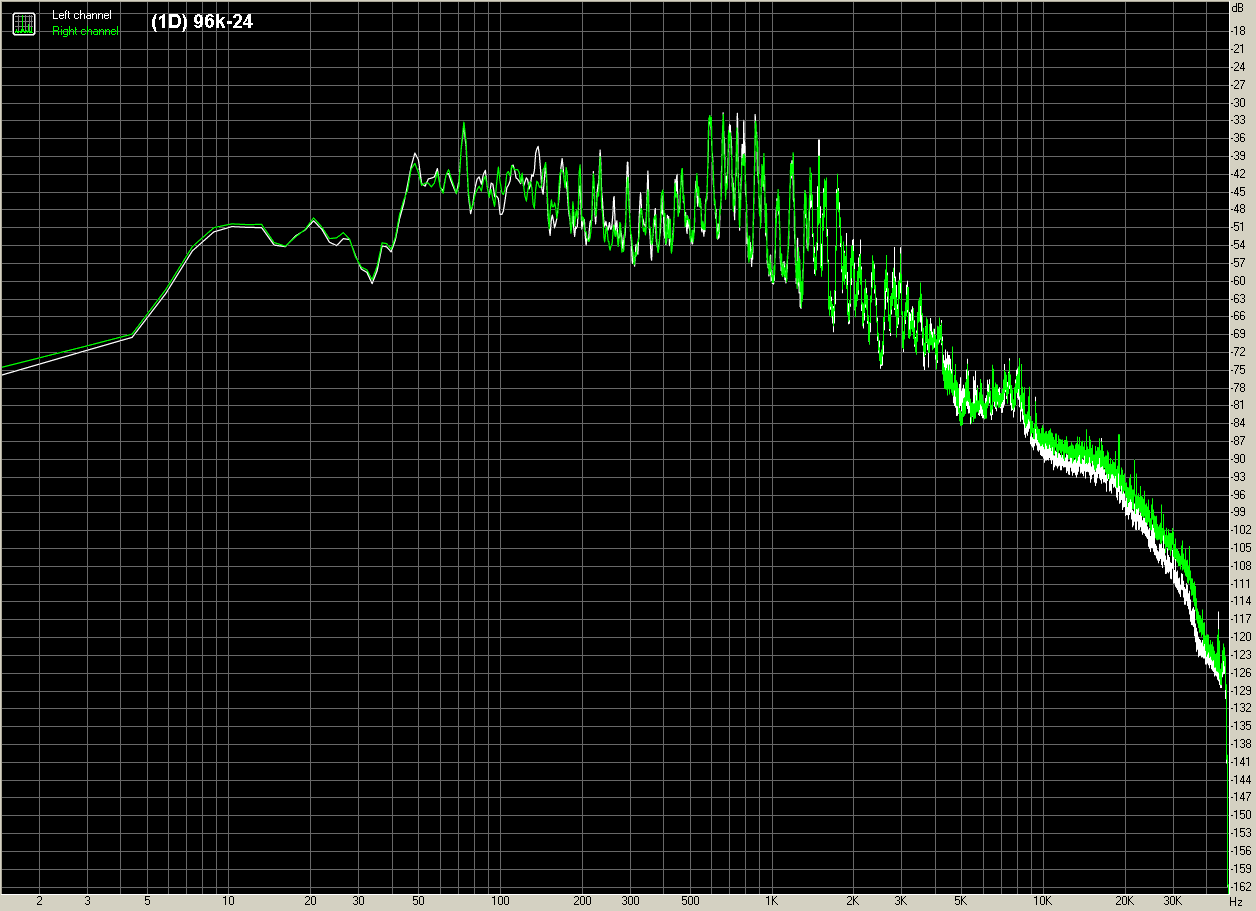The image size is (1256, 911).
Task: Click the "30K" frequency axis label
Action: (x=1173, y=901)
